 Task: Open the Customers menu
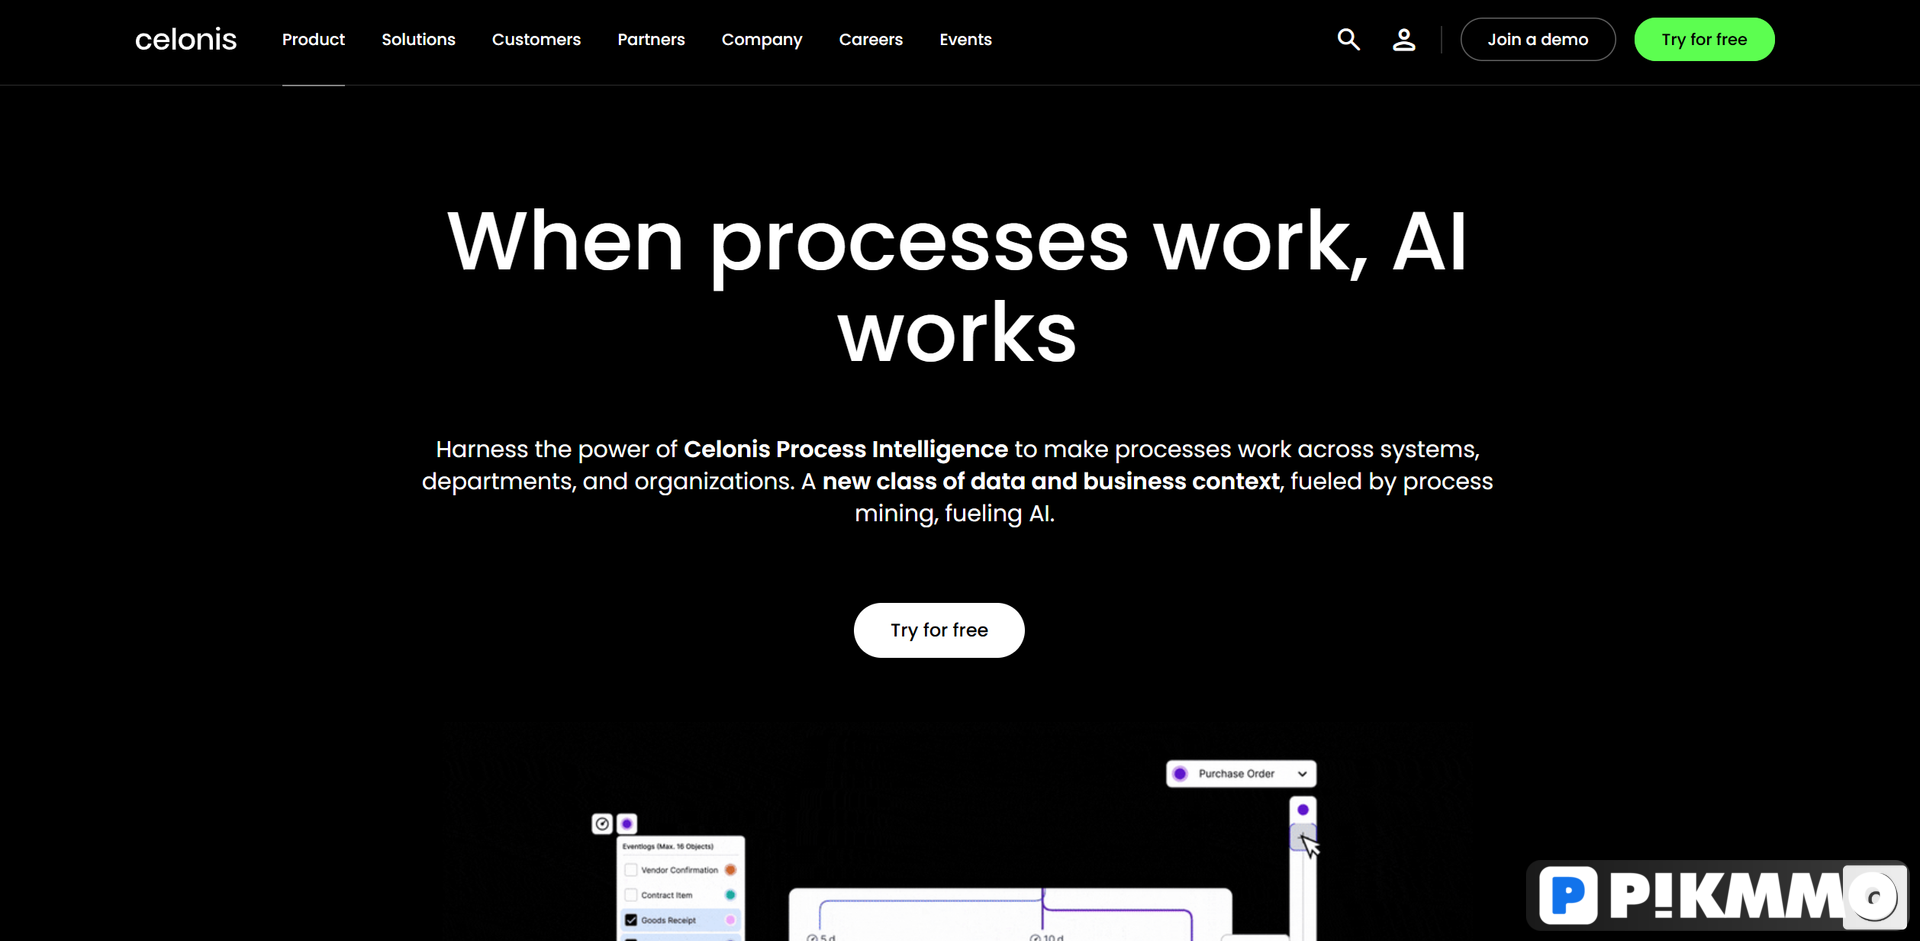536,40
